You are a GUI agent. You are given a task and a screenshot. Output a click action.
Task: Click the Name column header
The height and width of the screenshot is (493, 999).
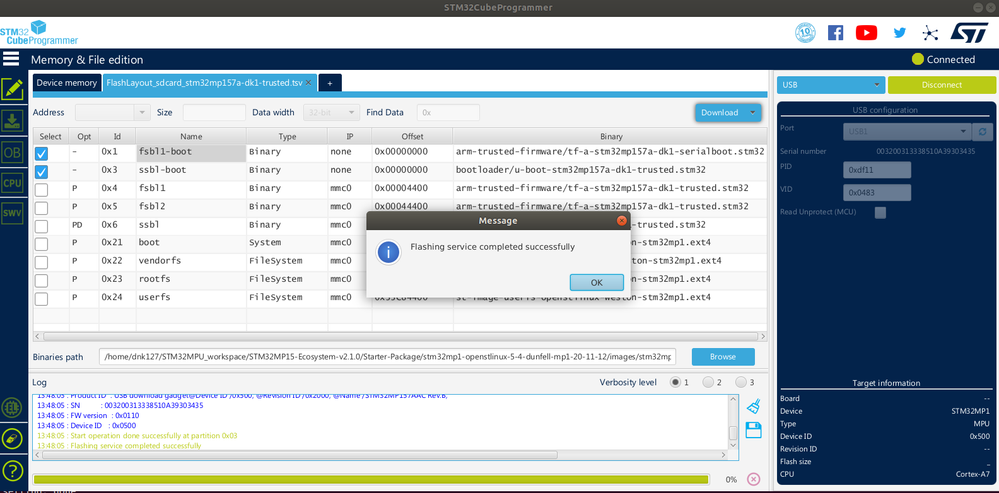coord(191,136)
